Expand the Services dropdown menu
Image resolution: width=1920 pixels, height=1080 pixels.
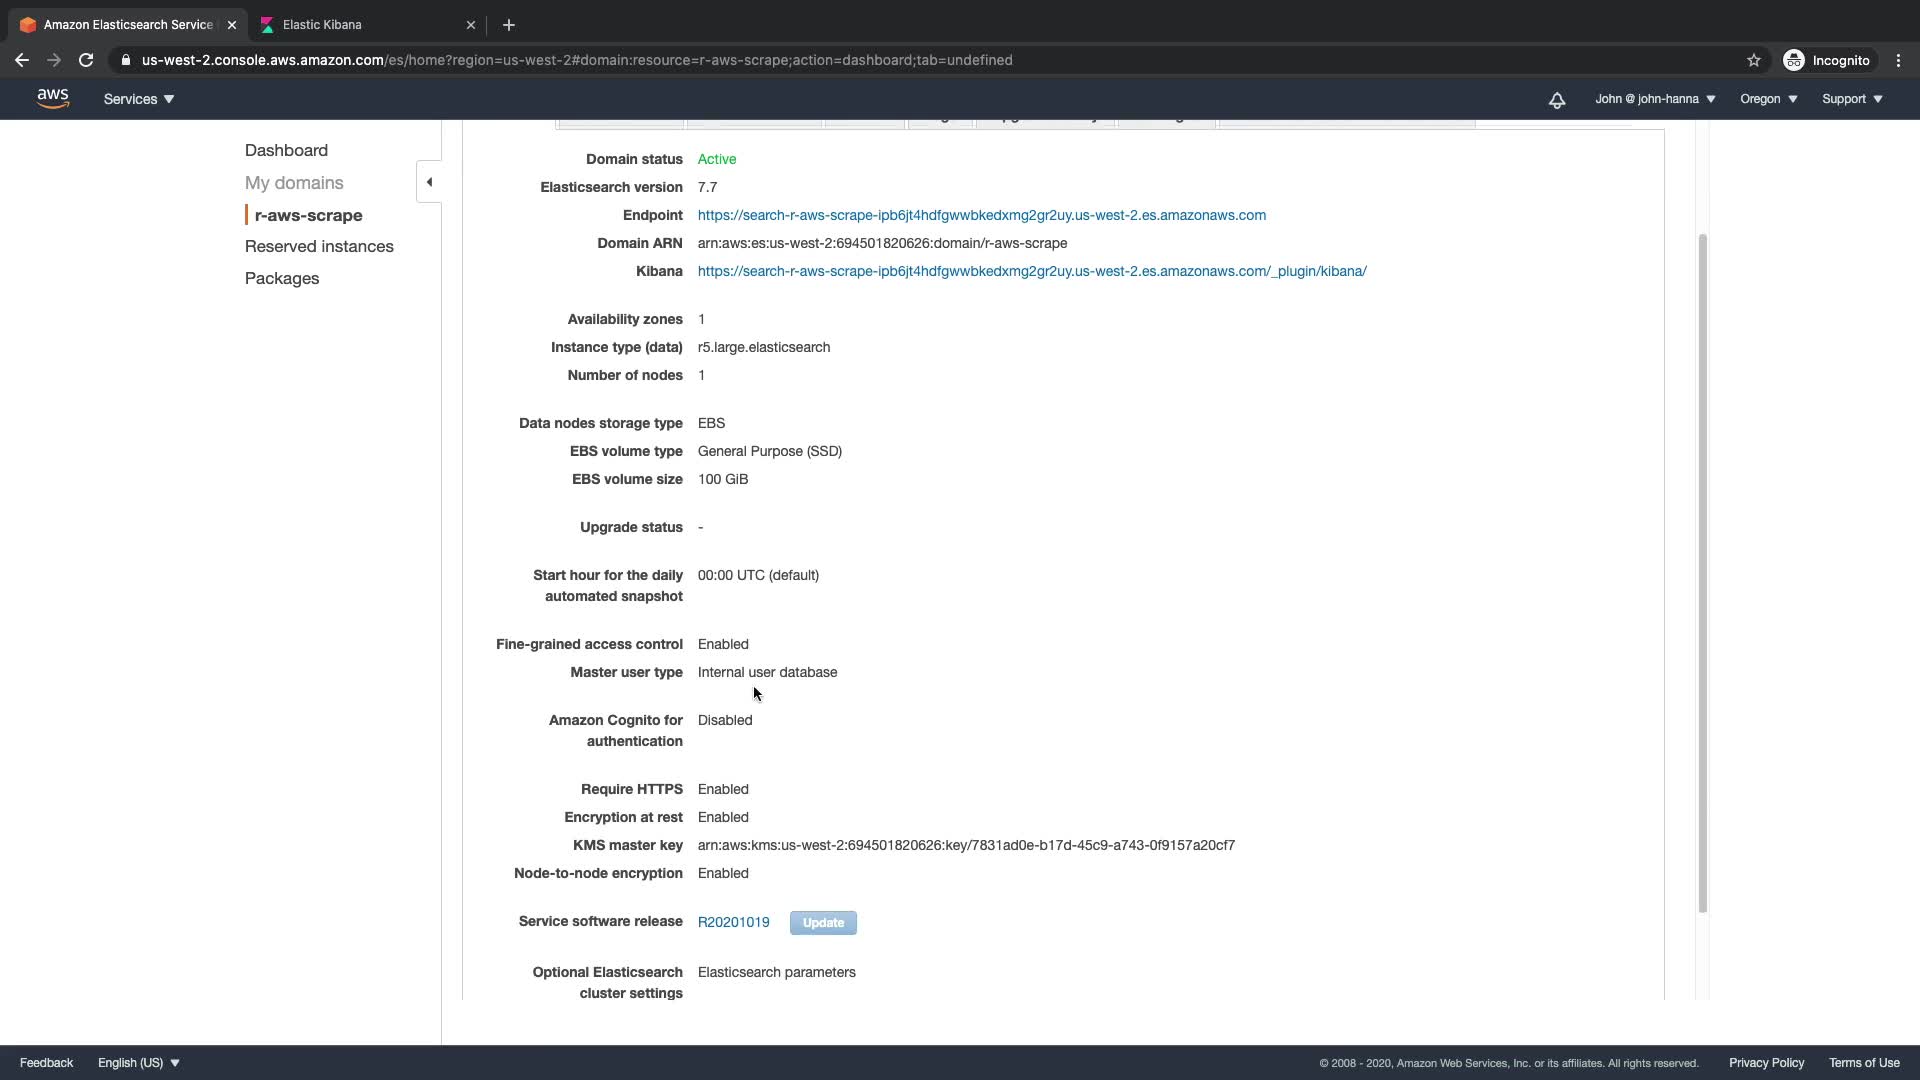point(139,99)
